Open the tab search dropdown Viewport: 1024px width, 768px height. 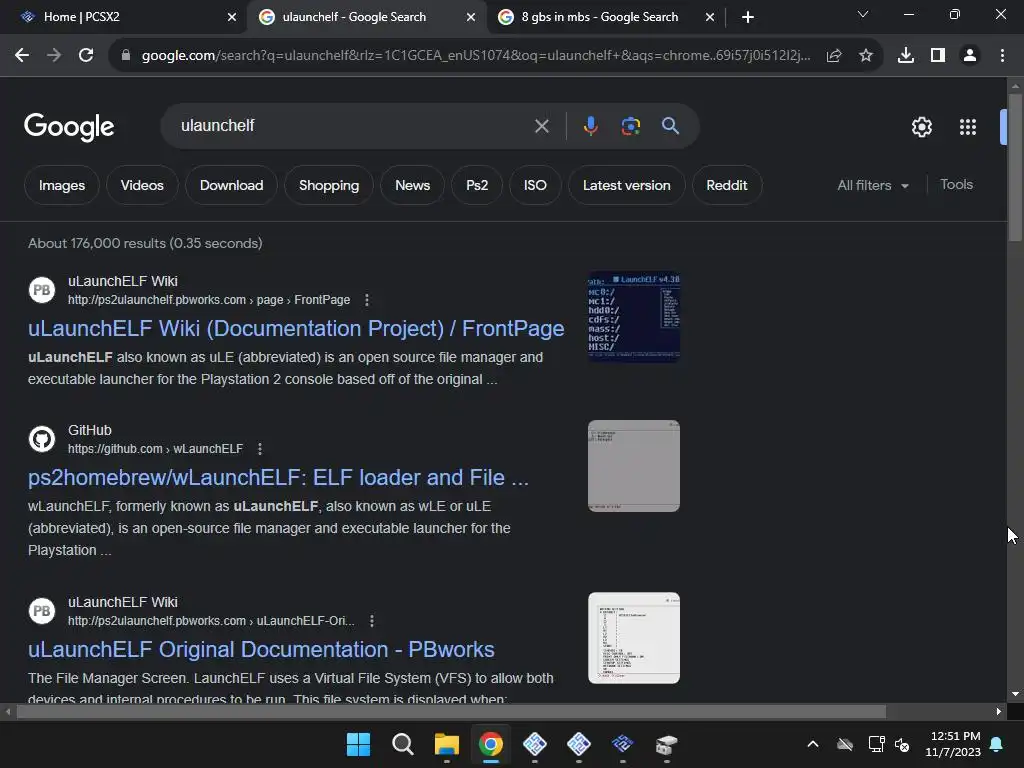pyautogui.click(x=863, y=14)
